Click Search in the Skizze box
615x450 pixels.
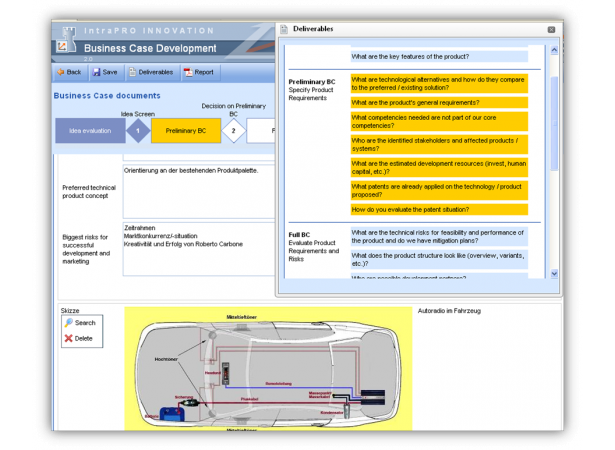(81, 322)
